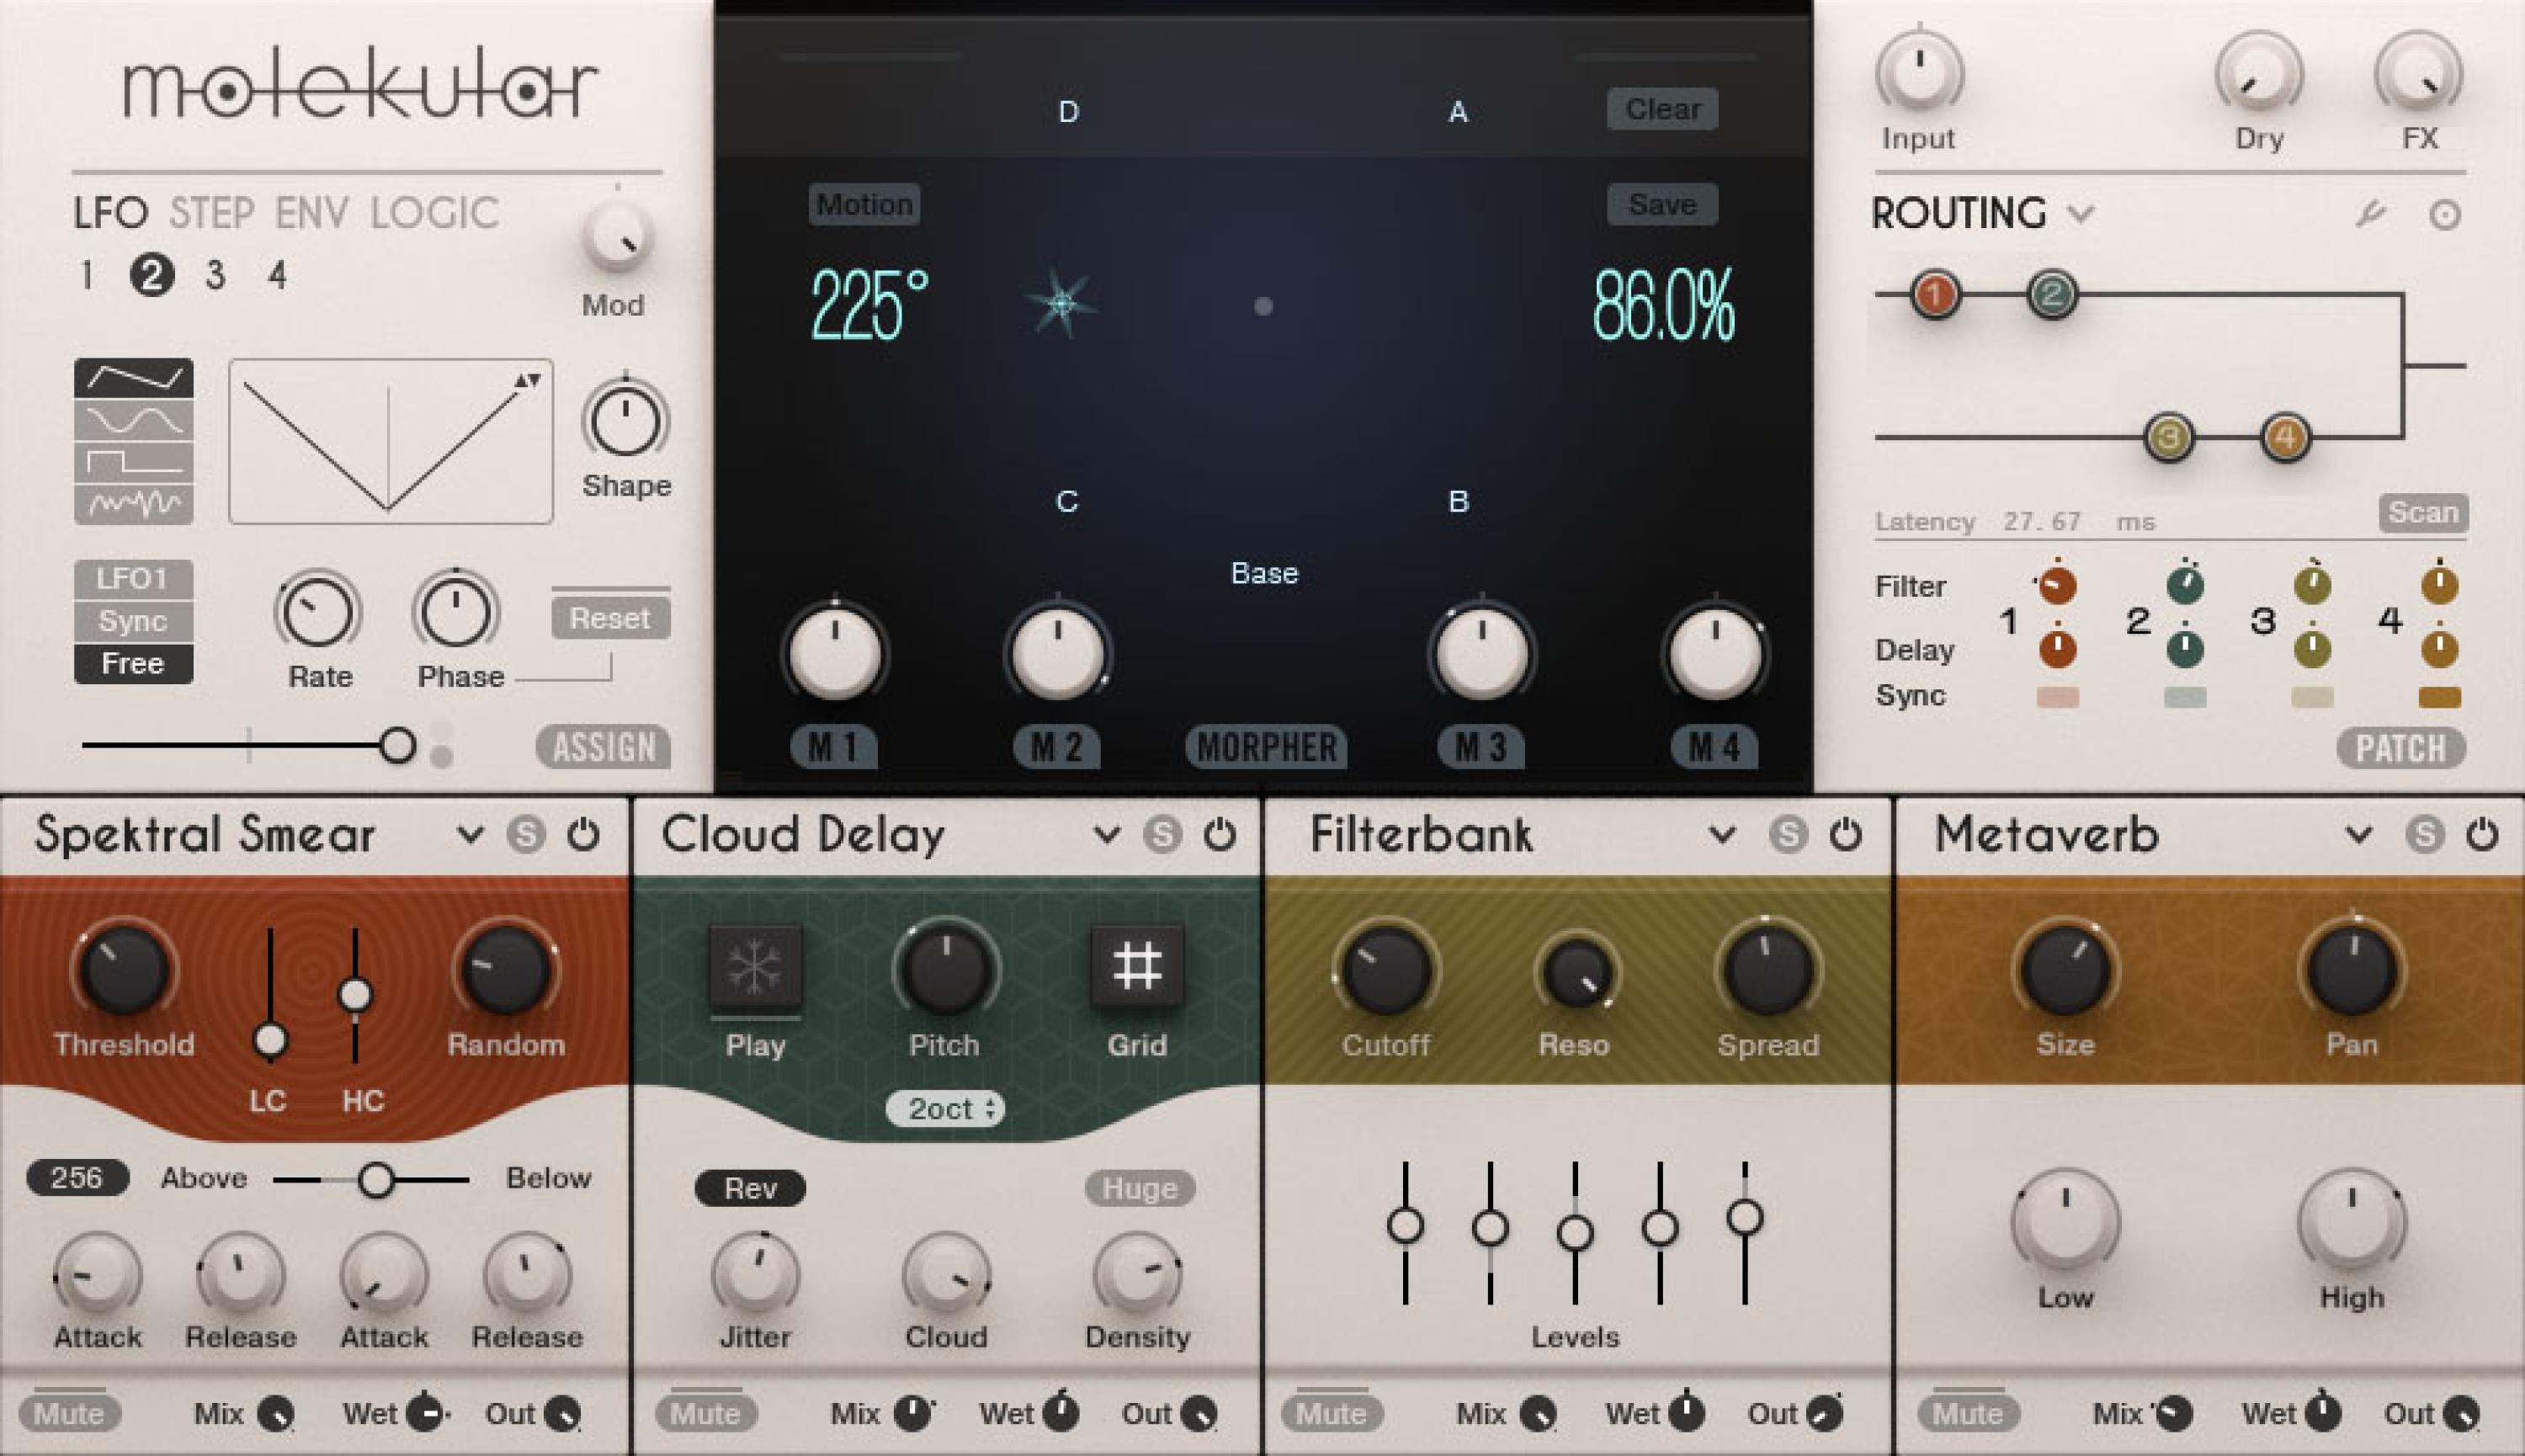
Task: Select the LFO modulator tab
Action: click(x=111, y=213)
